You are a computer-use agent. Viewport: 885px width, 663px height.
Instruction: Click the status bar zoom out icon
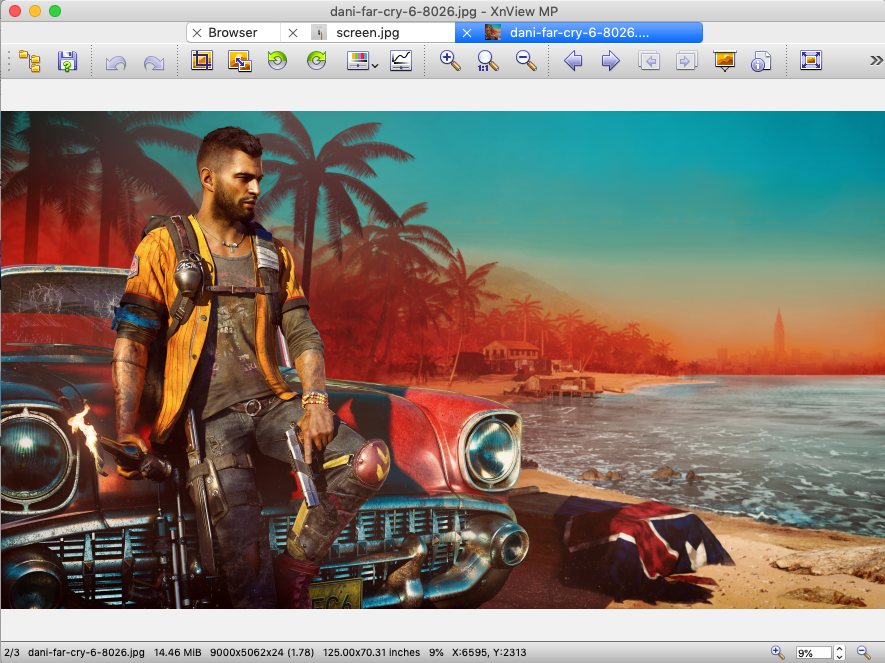pos(864,652)
